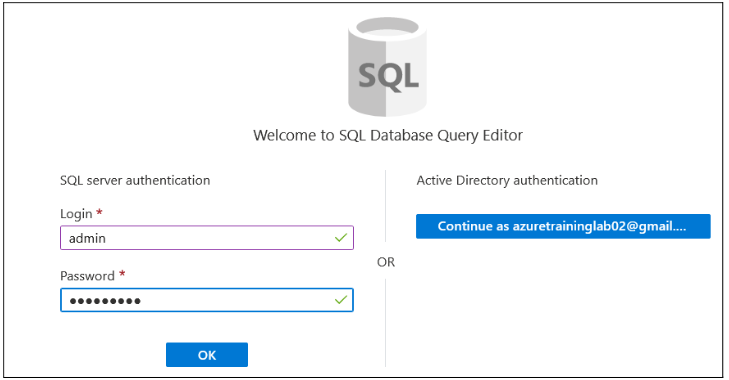Viewport: 729px width, 380px height.
Task: Click the 'SQL server authentication' label
Action: click(x=135, y=180)
